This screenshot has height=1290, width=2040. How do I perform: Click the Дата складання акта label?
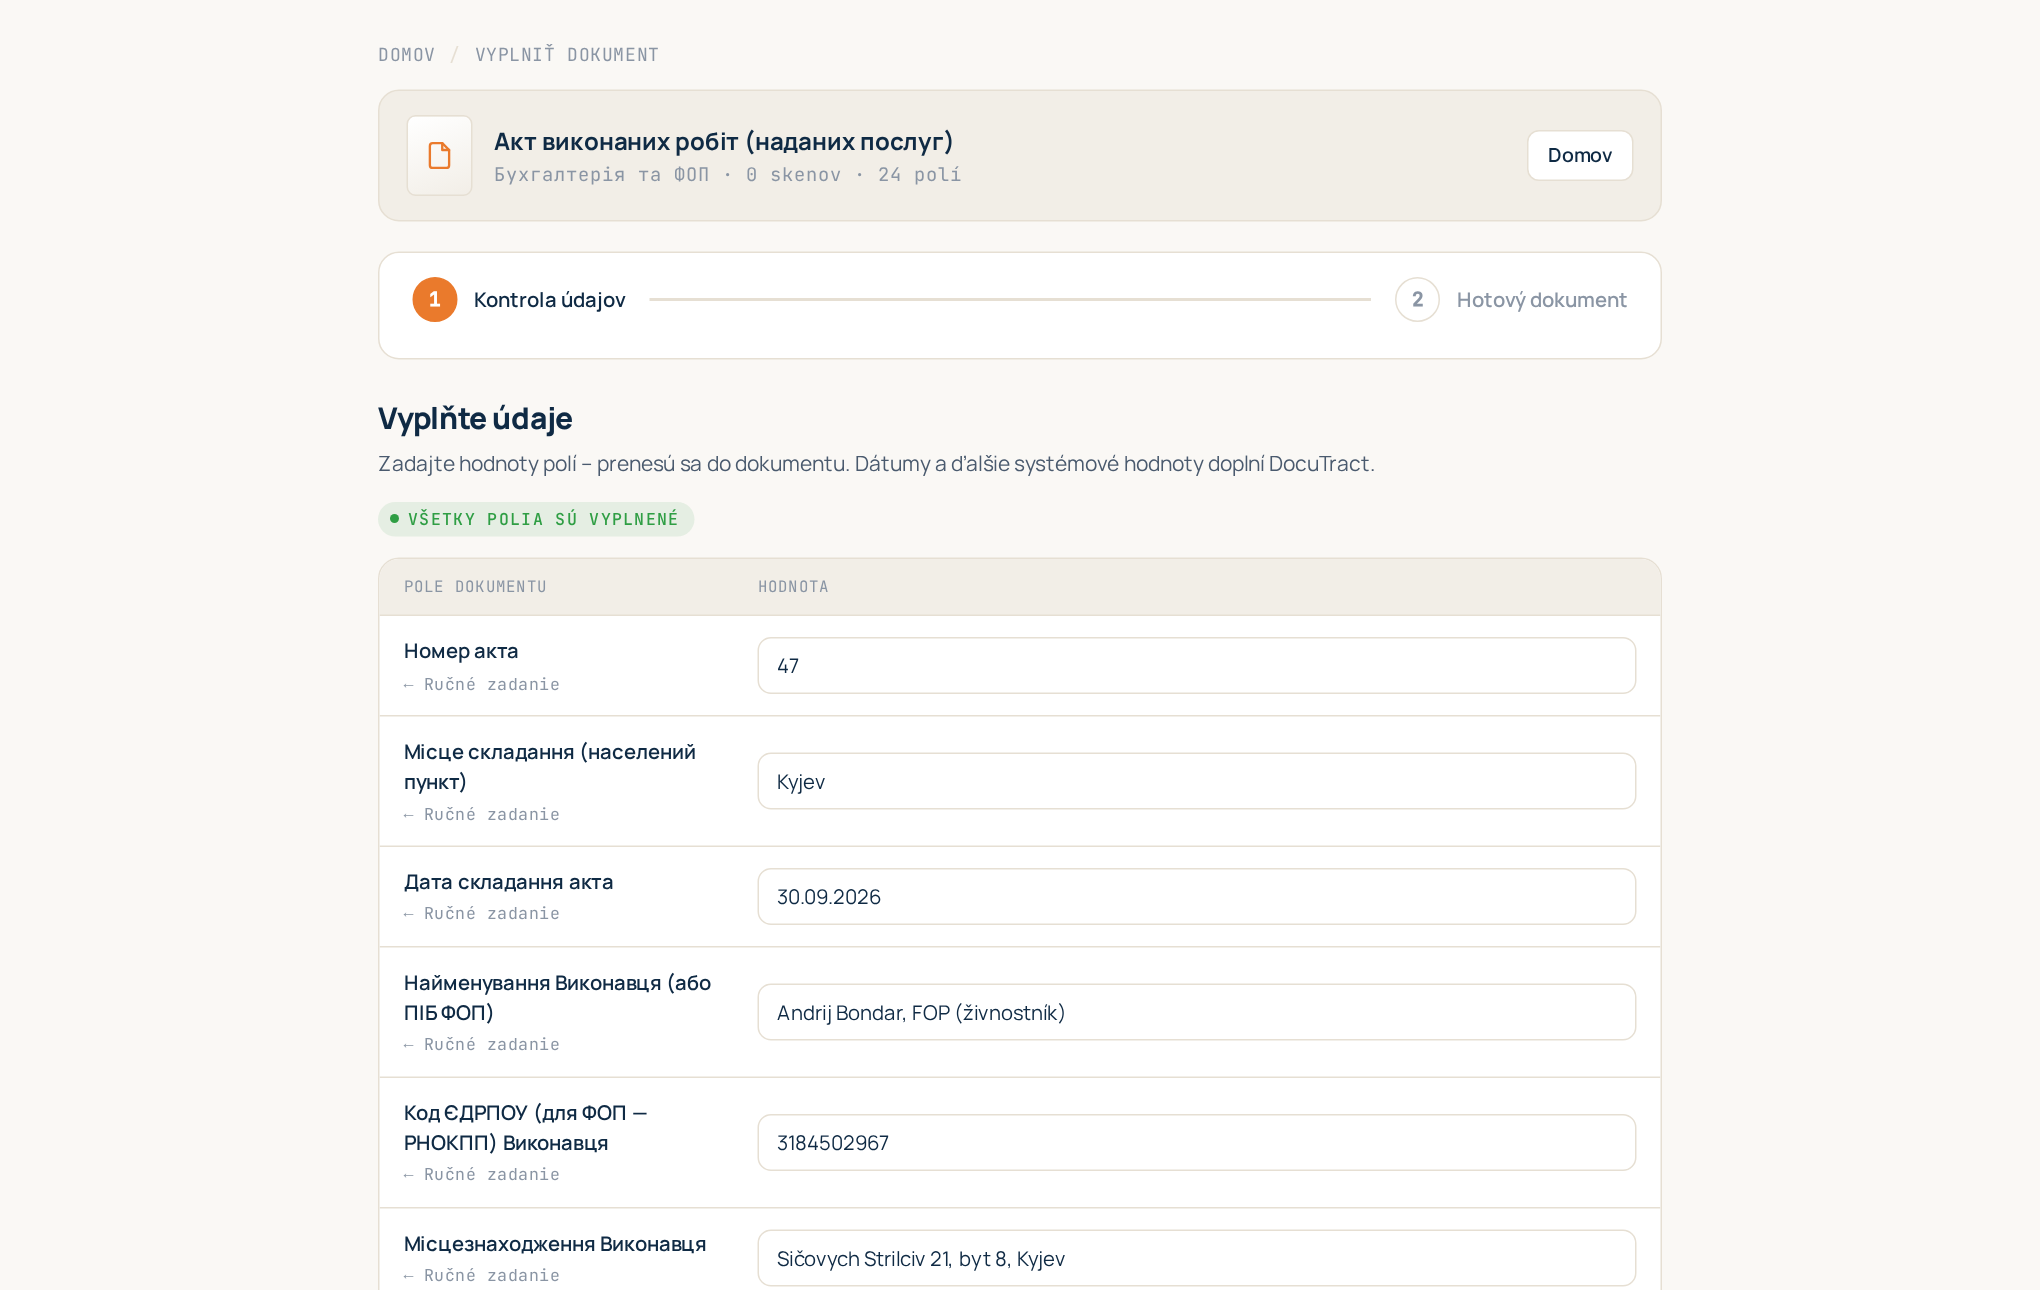508,882
